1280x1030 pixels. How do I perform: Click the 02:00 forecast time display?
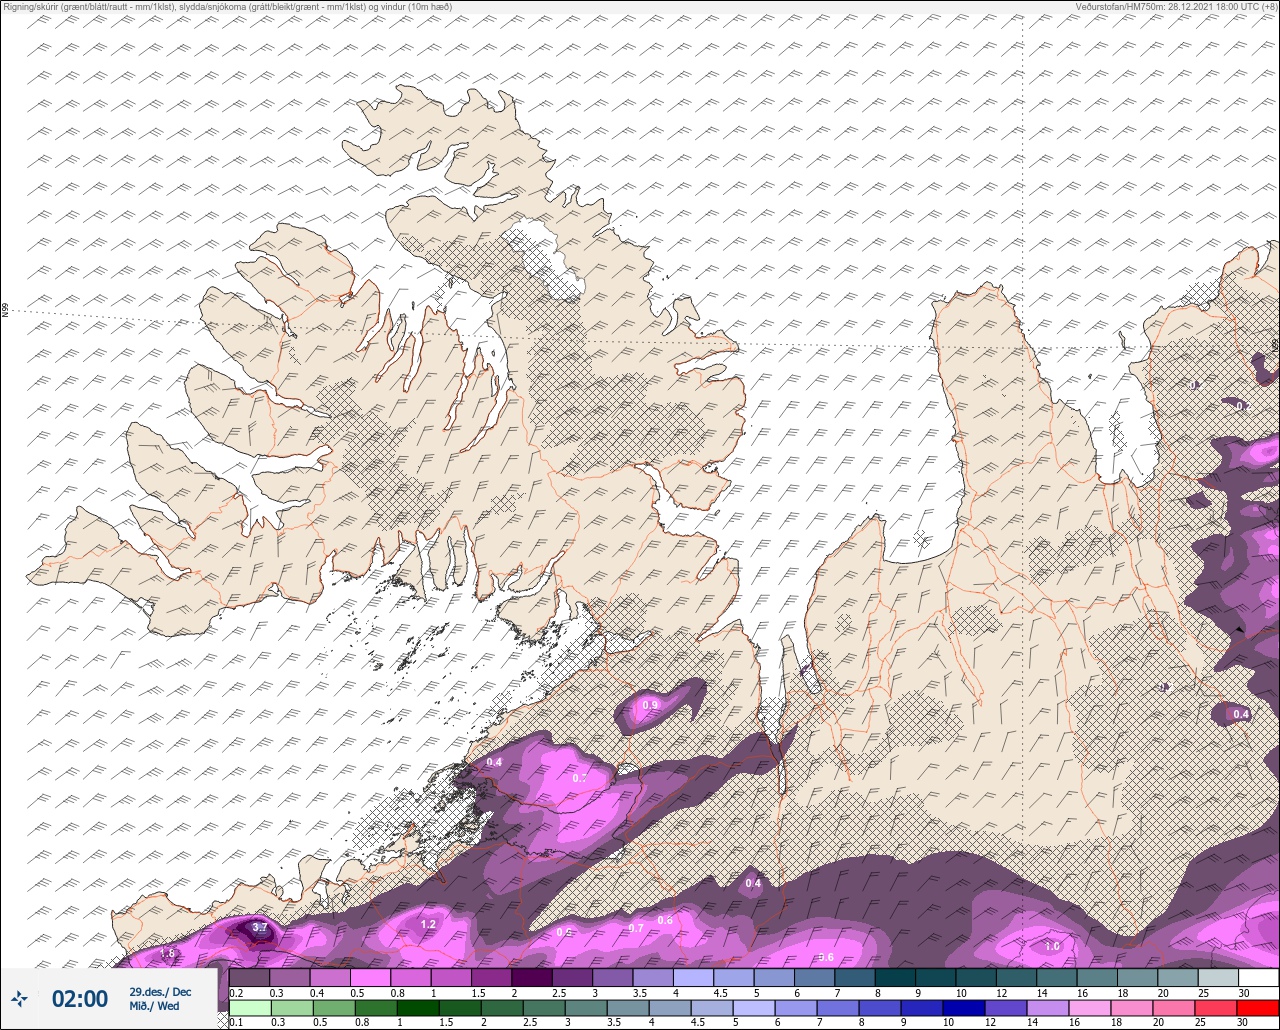[80, 999]
